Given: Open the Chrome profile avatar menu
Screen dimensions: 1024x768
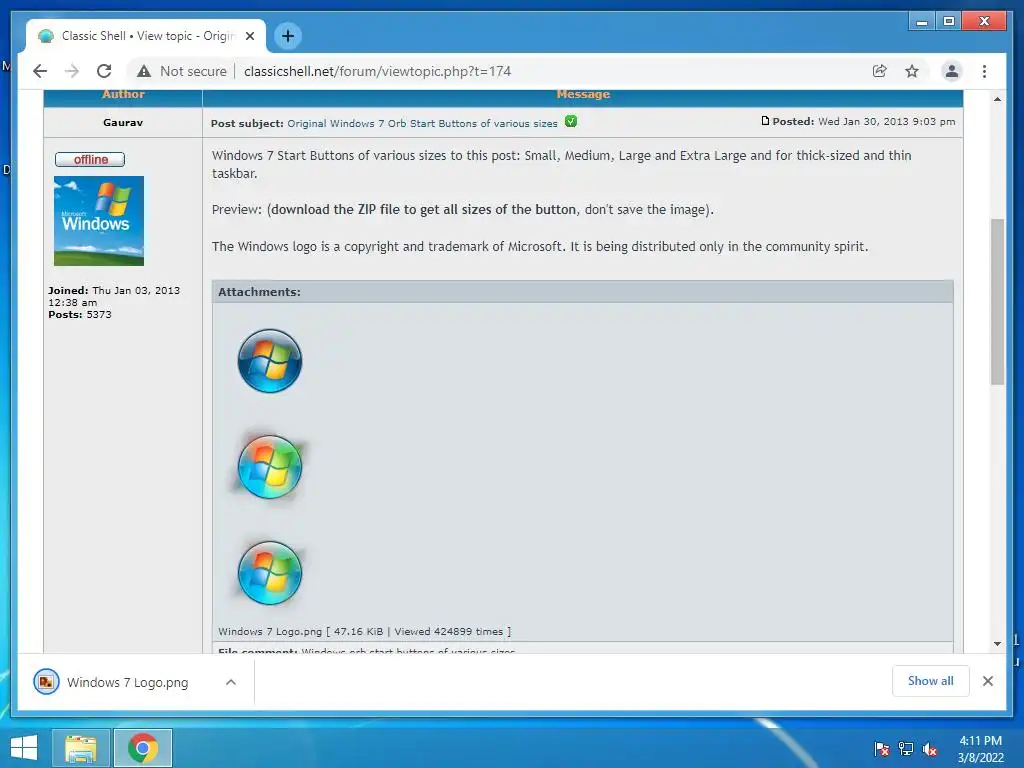Looking at the screenshot, I should pyautogui.click(x=952, y=71).
